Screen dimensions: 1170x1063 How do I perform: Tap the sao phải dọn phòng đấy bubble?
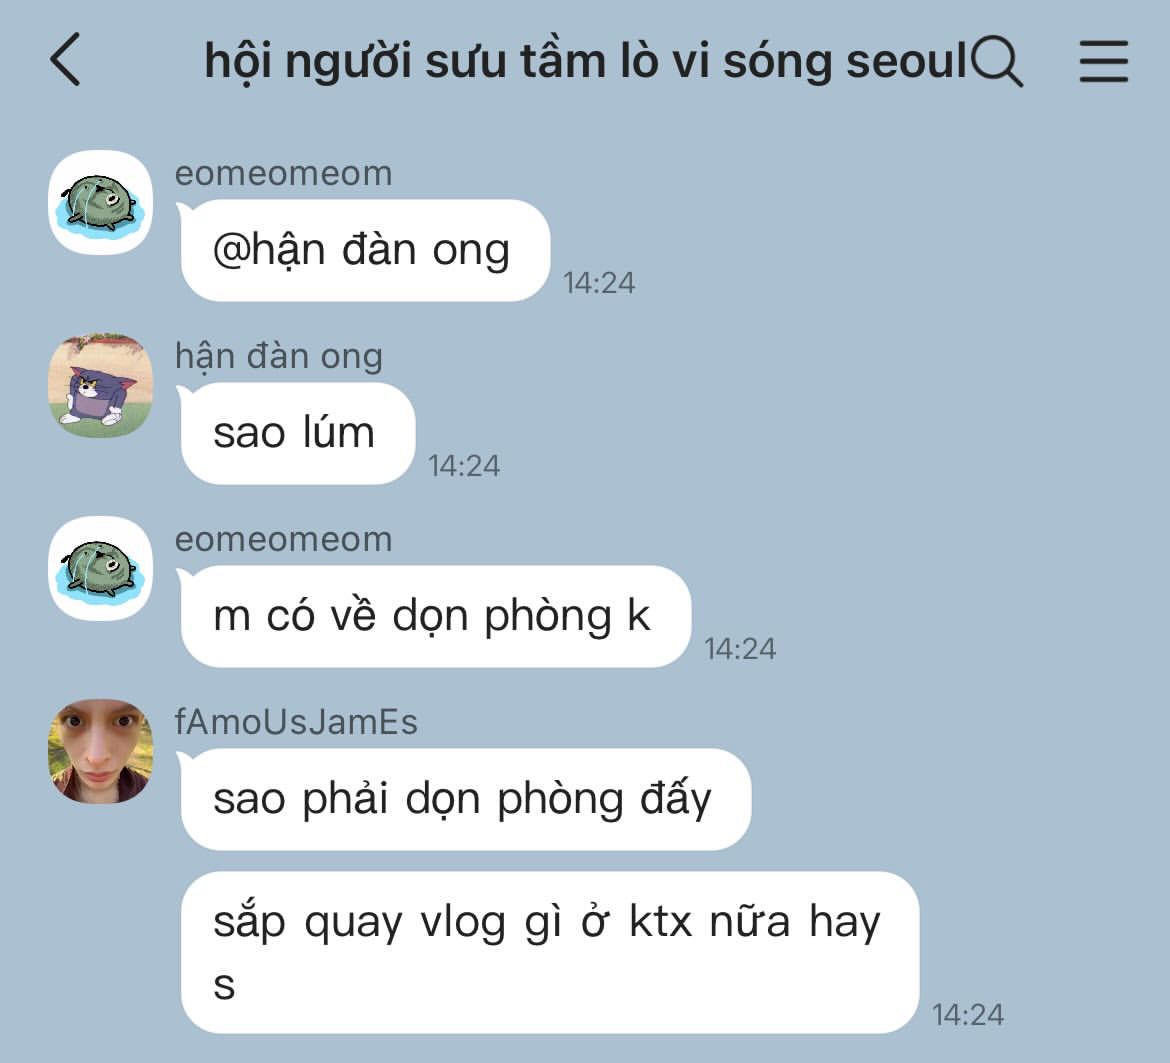pos(466,799)
